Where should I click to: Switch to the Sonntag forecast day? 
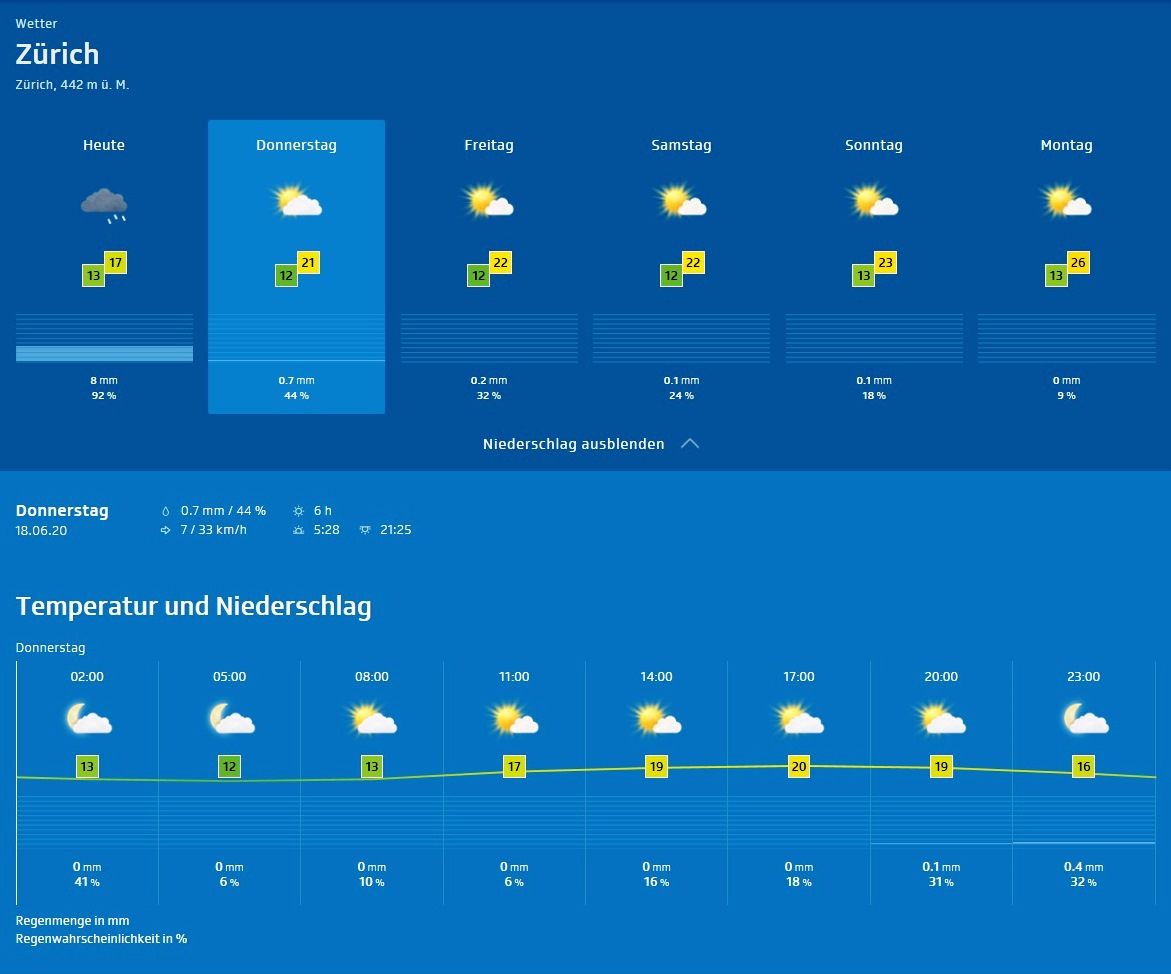[873, 146]
